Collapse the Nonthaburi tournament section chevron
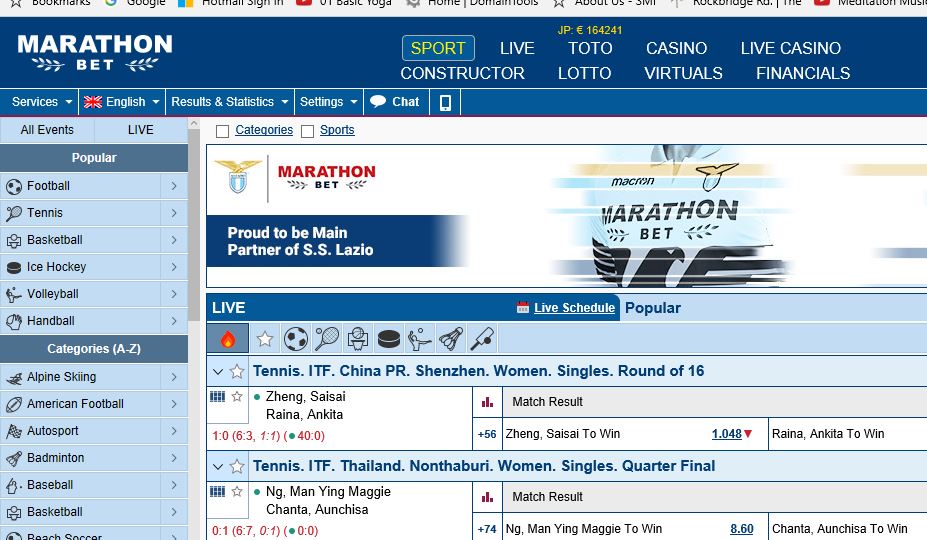Viewport: 927px width, 540px height. pyautogui.click(x=218, y=467)
